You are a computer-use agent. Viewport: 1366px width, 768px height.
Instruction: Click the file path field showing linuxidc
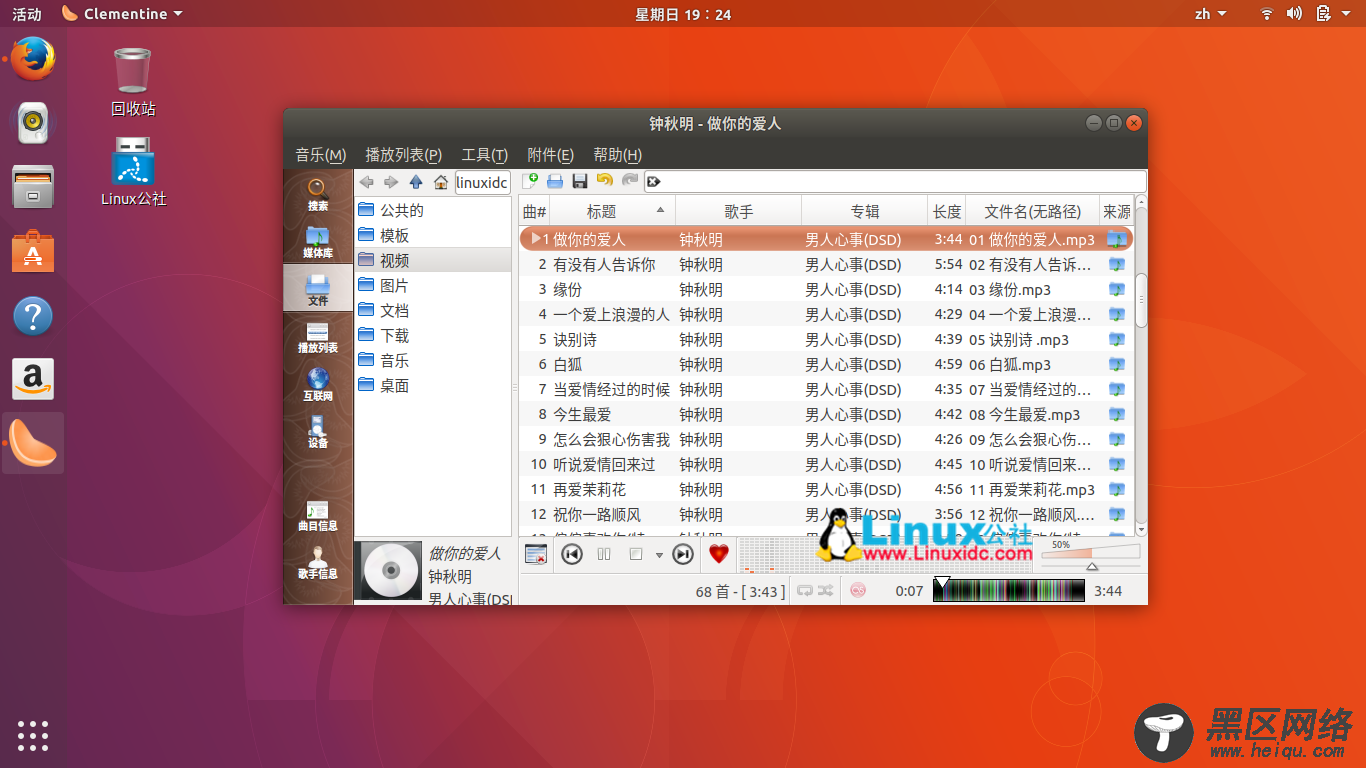pos(483,182)
